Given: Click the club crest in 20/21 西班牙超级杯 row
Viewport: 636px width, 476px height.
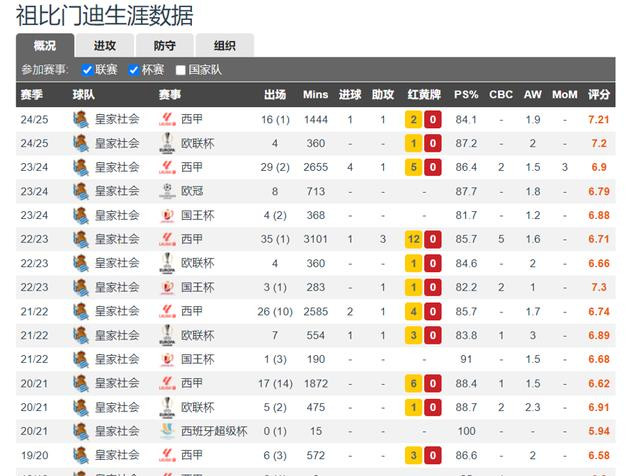Looking at the screenshot, I should pos(81,431).
